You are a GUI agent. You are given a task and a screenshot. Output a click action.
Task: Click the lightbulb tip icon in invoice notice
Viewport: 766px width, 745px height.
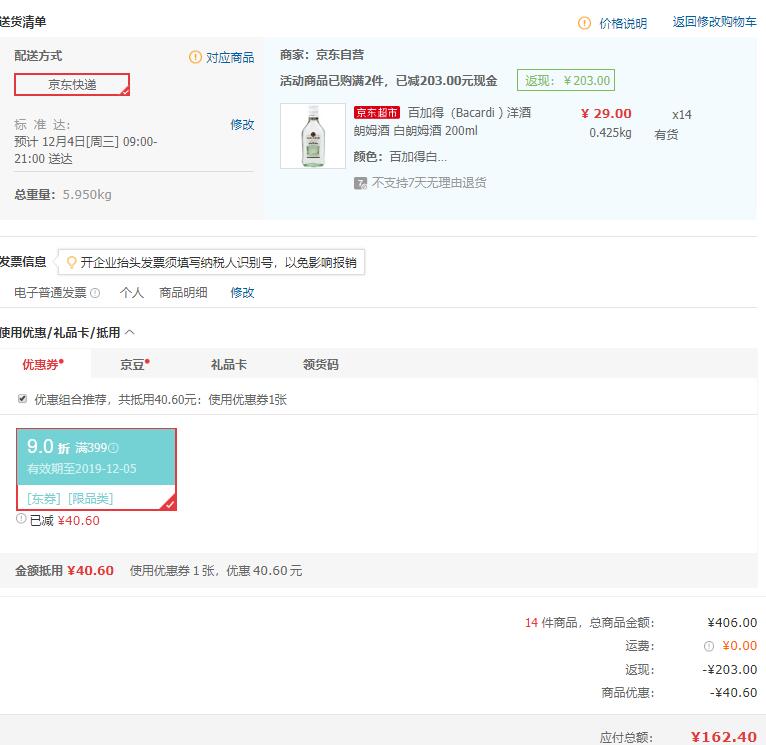[x=71, y=262]
